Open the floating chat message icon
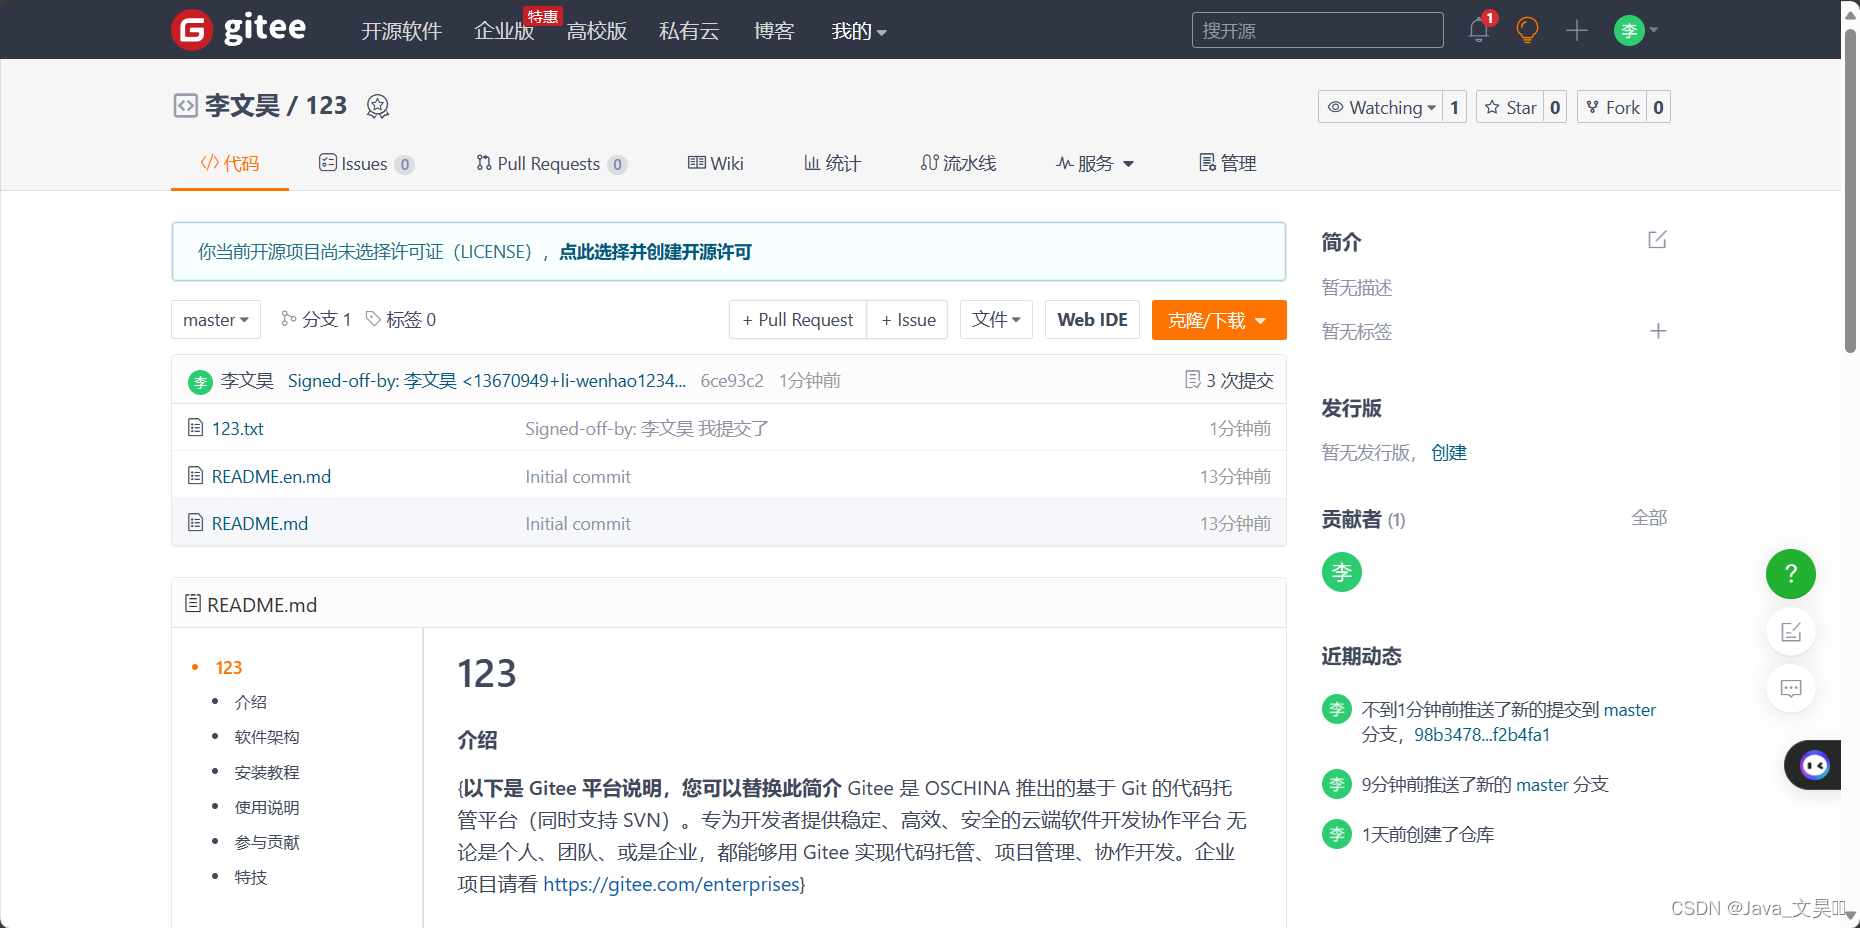The width and height of the screenshot is (1860, 928). 1791,688
